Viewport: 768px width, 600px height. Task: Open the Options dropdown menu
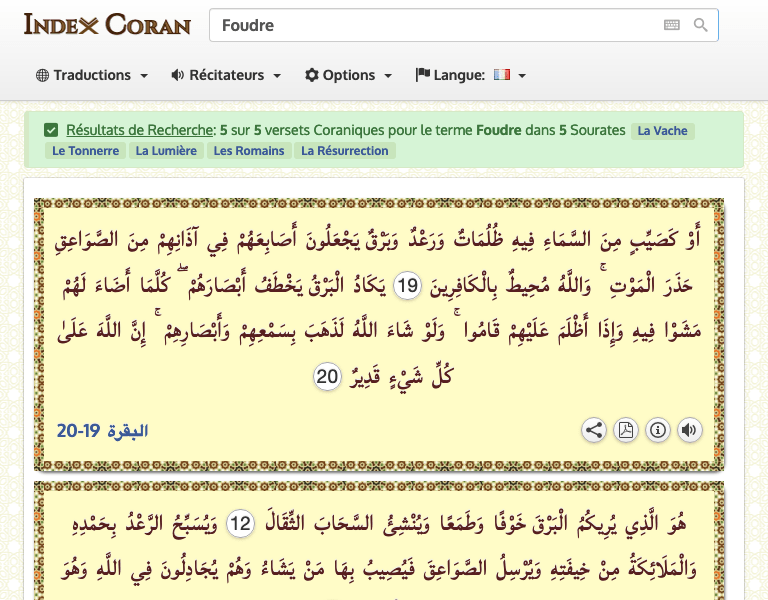point(348,75)
